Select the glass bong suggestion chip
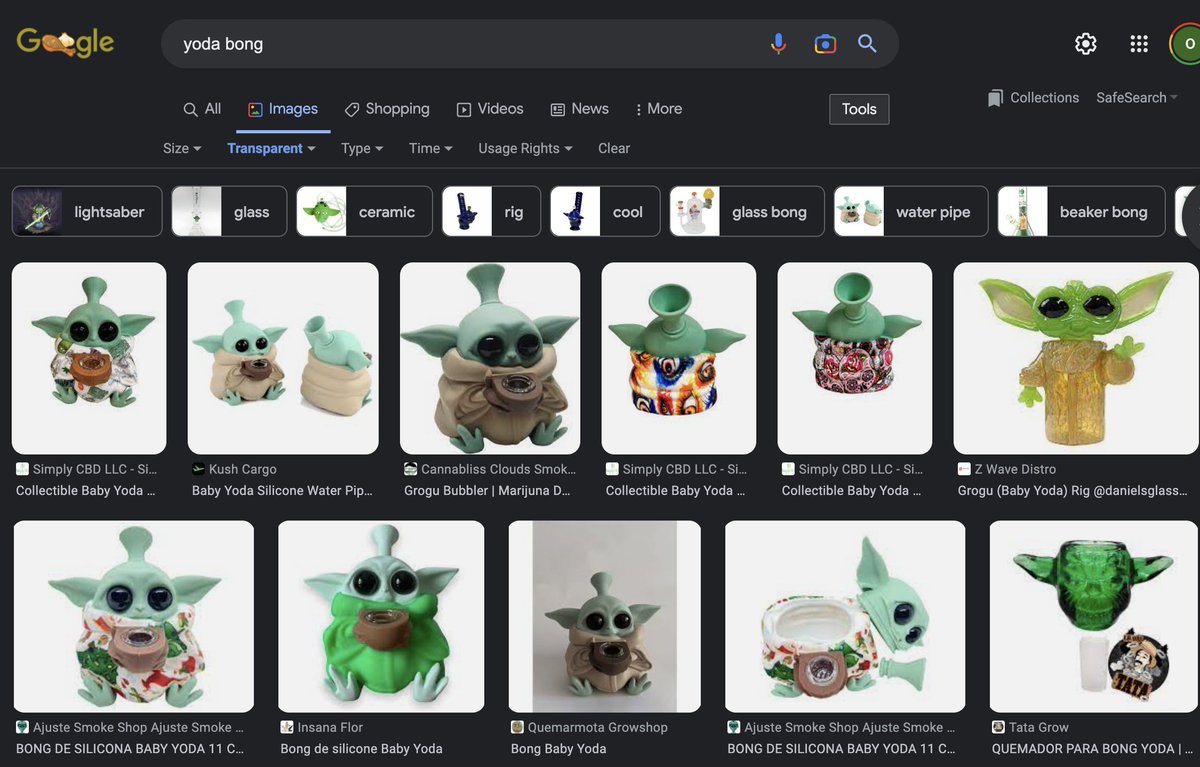 coord(747,211)
